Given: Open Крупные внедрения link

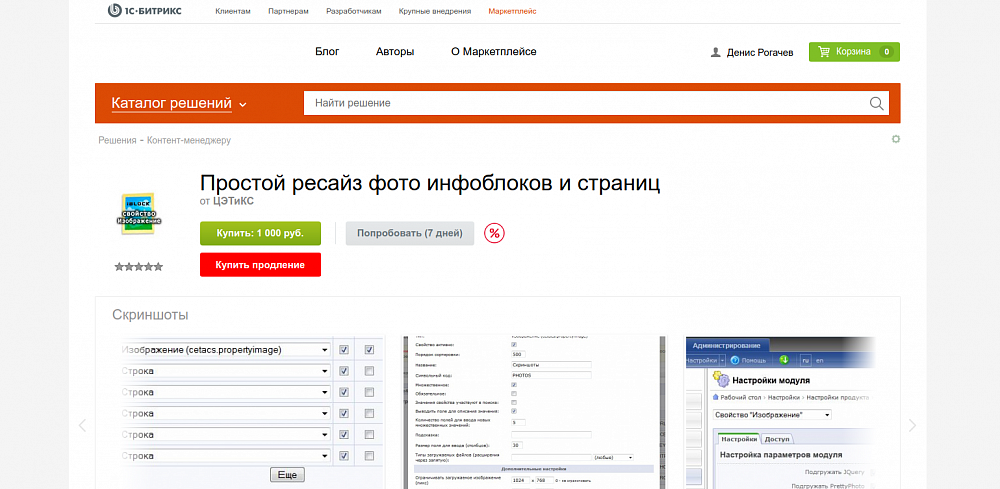Looking at the screenshot, I should pyautogui.click(x=435, y=11).
